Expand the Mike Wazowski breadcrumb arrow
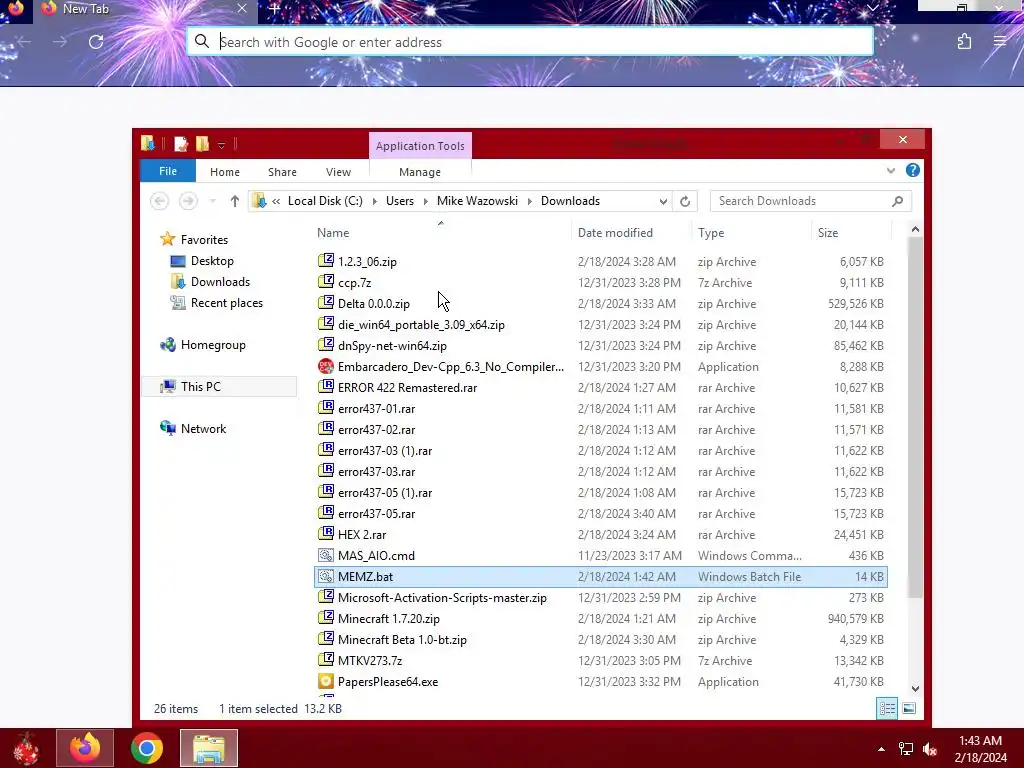This screenshot has height=768, width=1024. pyautogui.click(x=529, y=201)
